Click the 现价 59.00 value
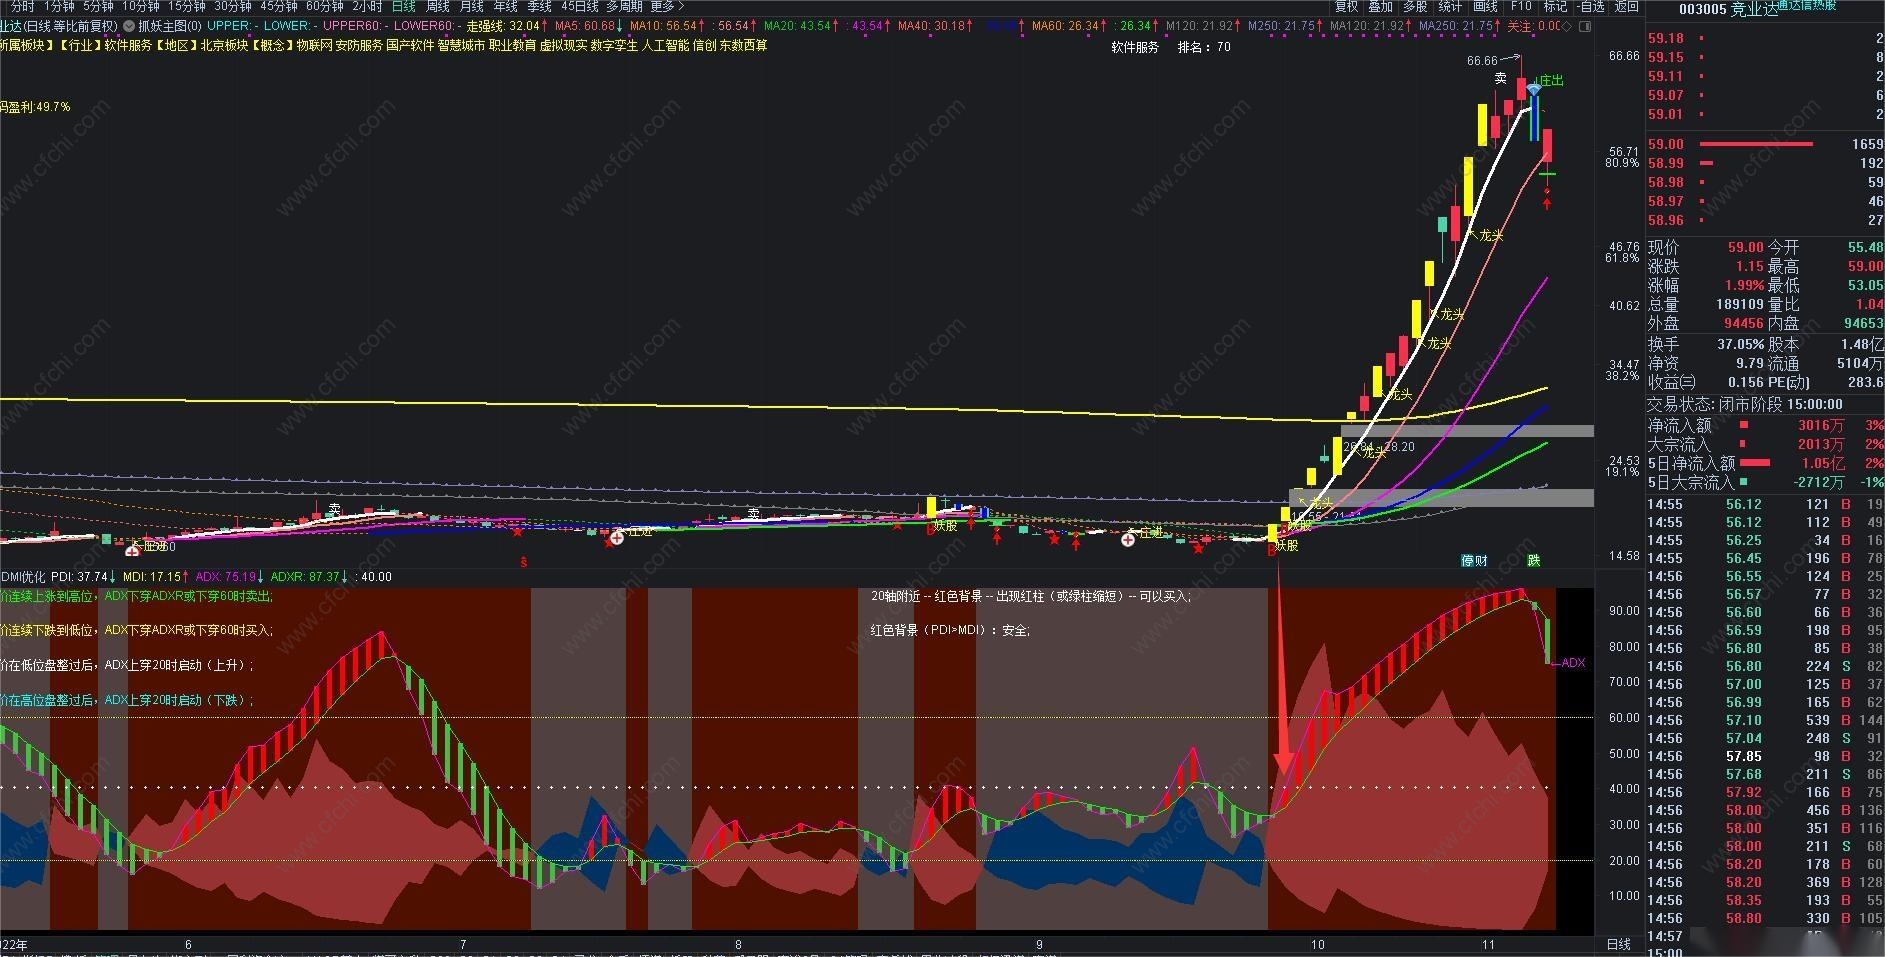 [x=1745, y=247]
